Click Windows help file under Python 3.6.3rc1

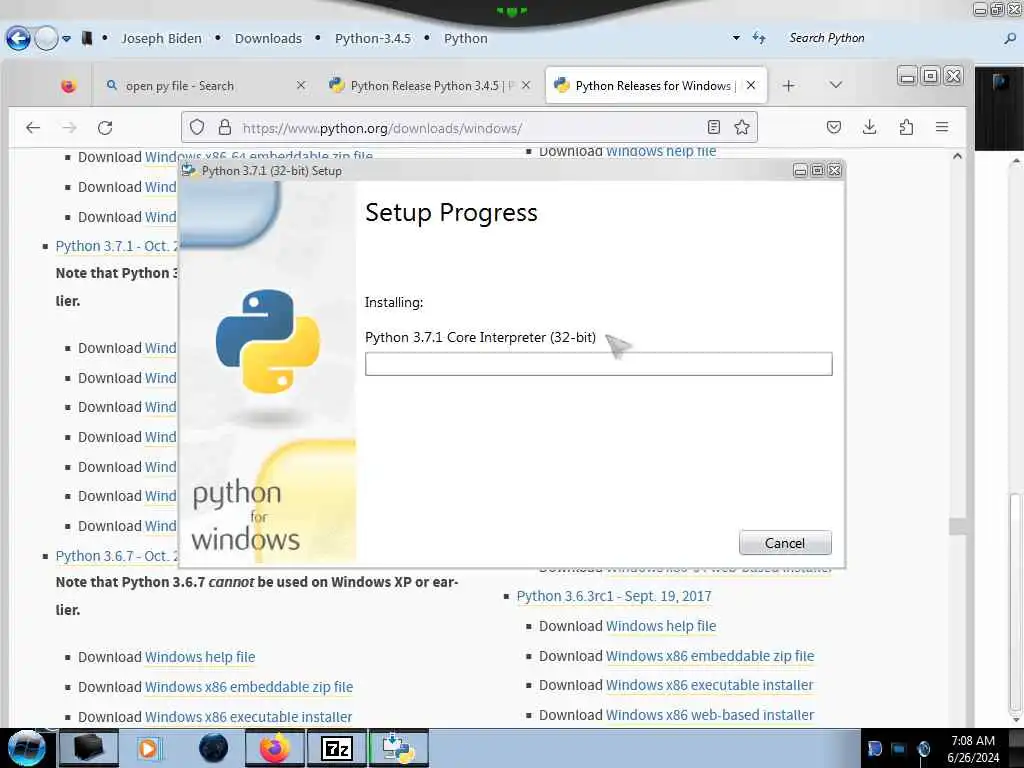[661, 626]
